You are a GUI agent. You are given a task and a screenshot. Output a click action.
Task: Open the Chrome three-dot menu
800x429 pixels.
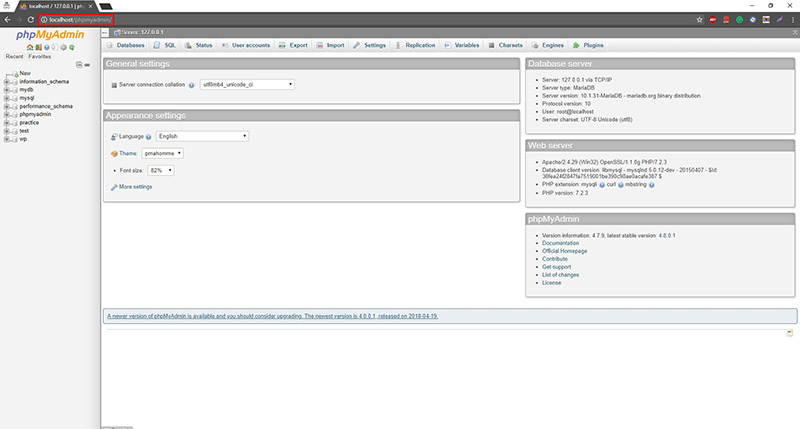pyautogui.click(x=793, y=19)
